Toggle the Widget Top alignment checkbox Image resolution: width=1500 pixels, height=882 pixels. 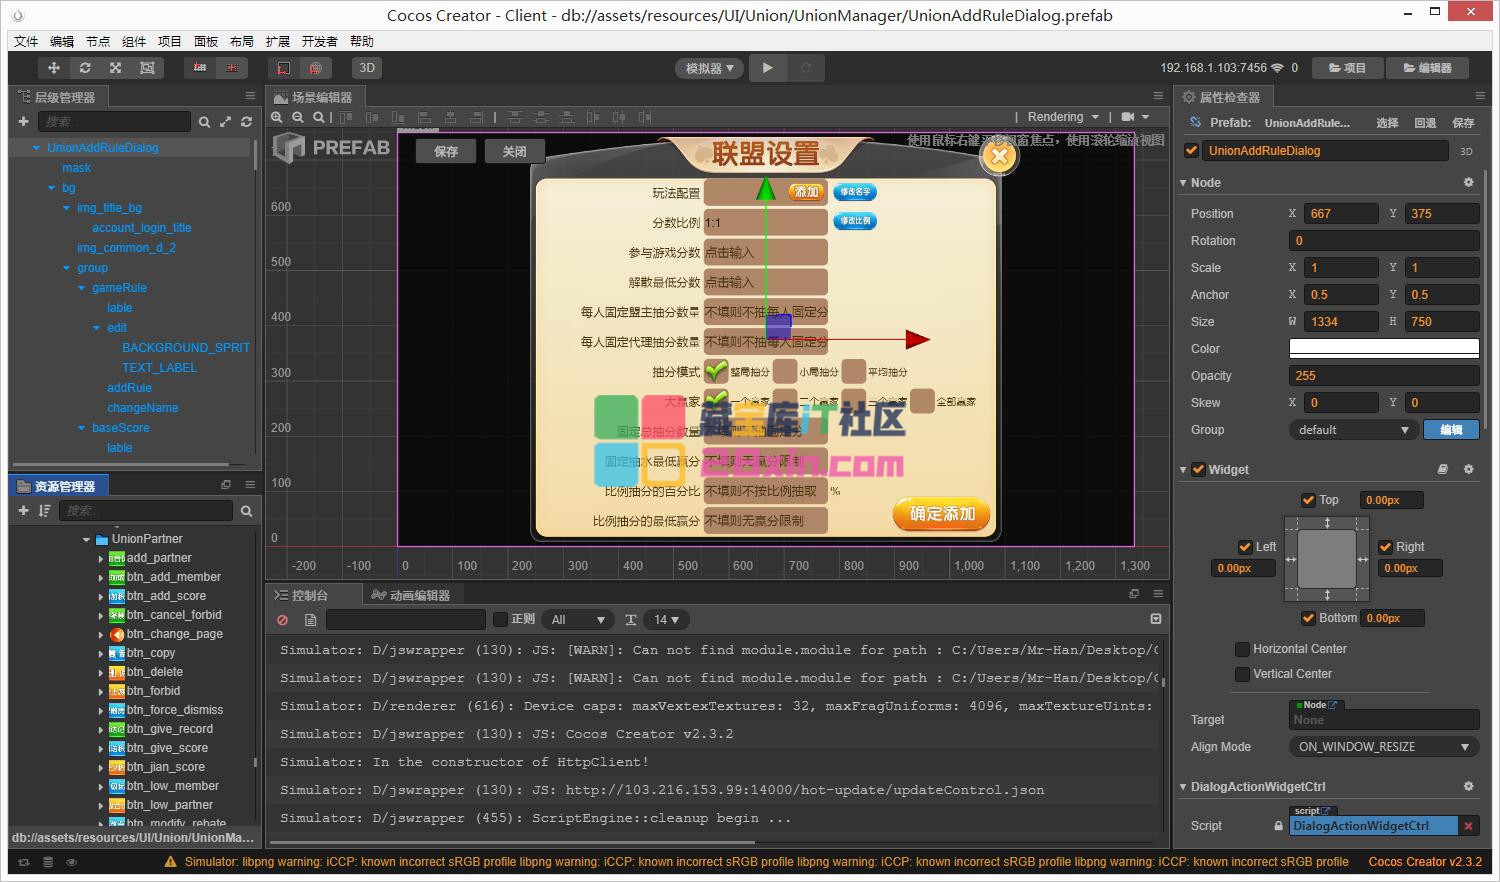1308,500
